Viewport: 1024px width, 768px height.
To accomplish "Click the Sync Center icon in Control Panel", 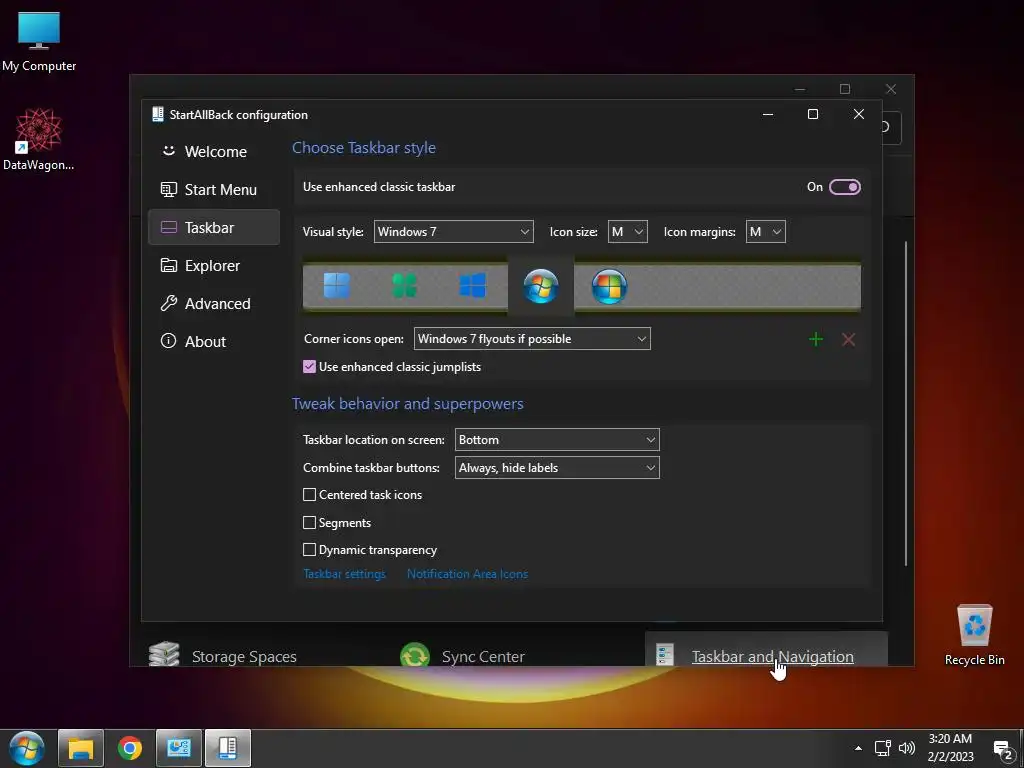I will 415,654.
